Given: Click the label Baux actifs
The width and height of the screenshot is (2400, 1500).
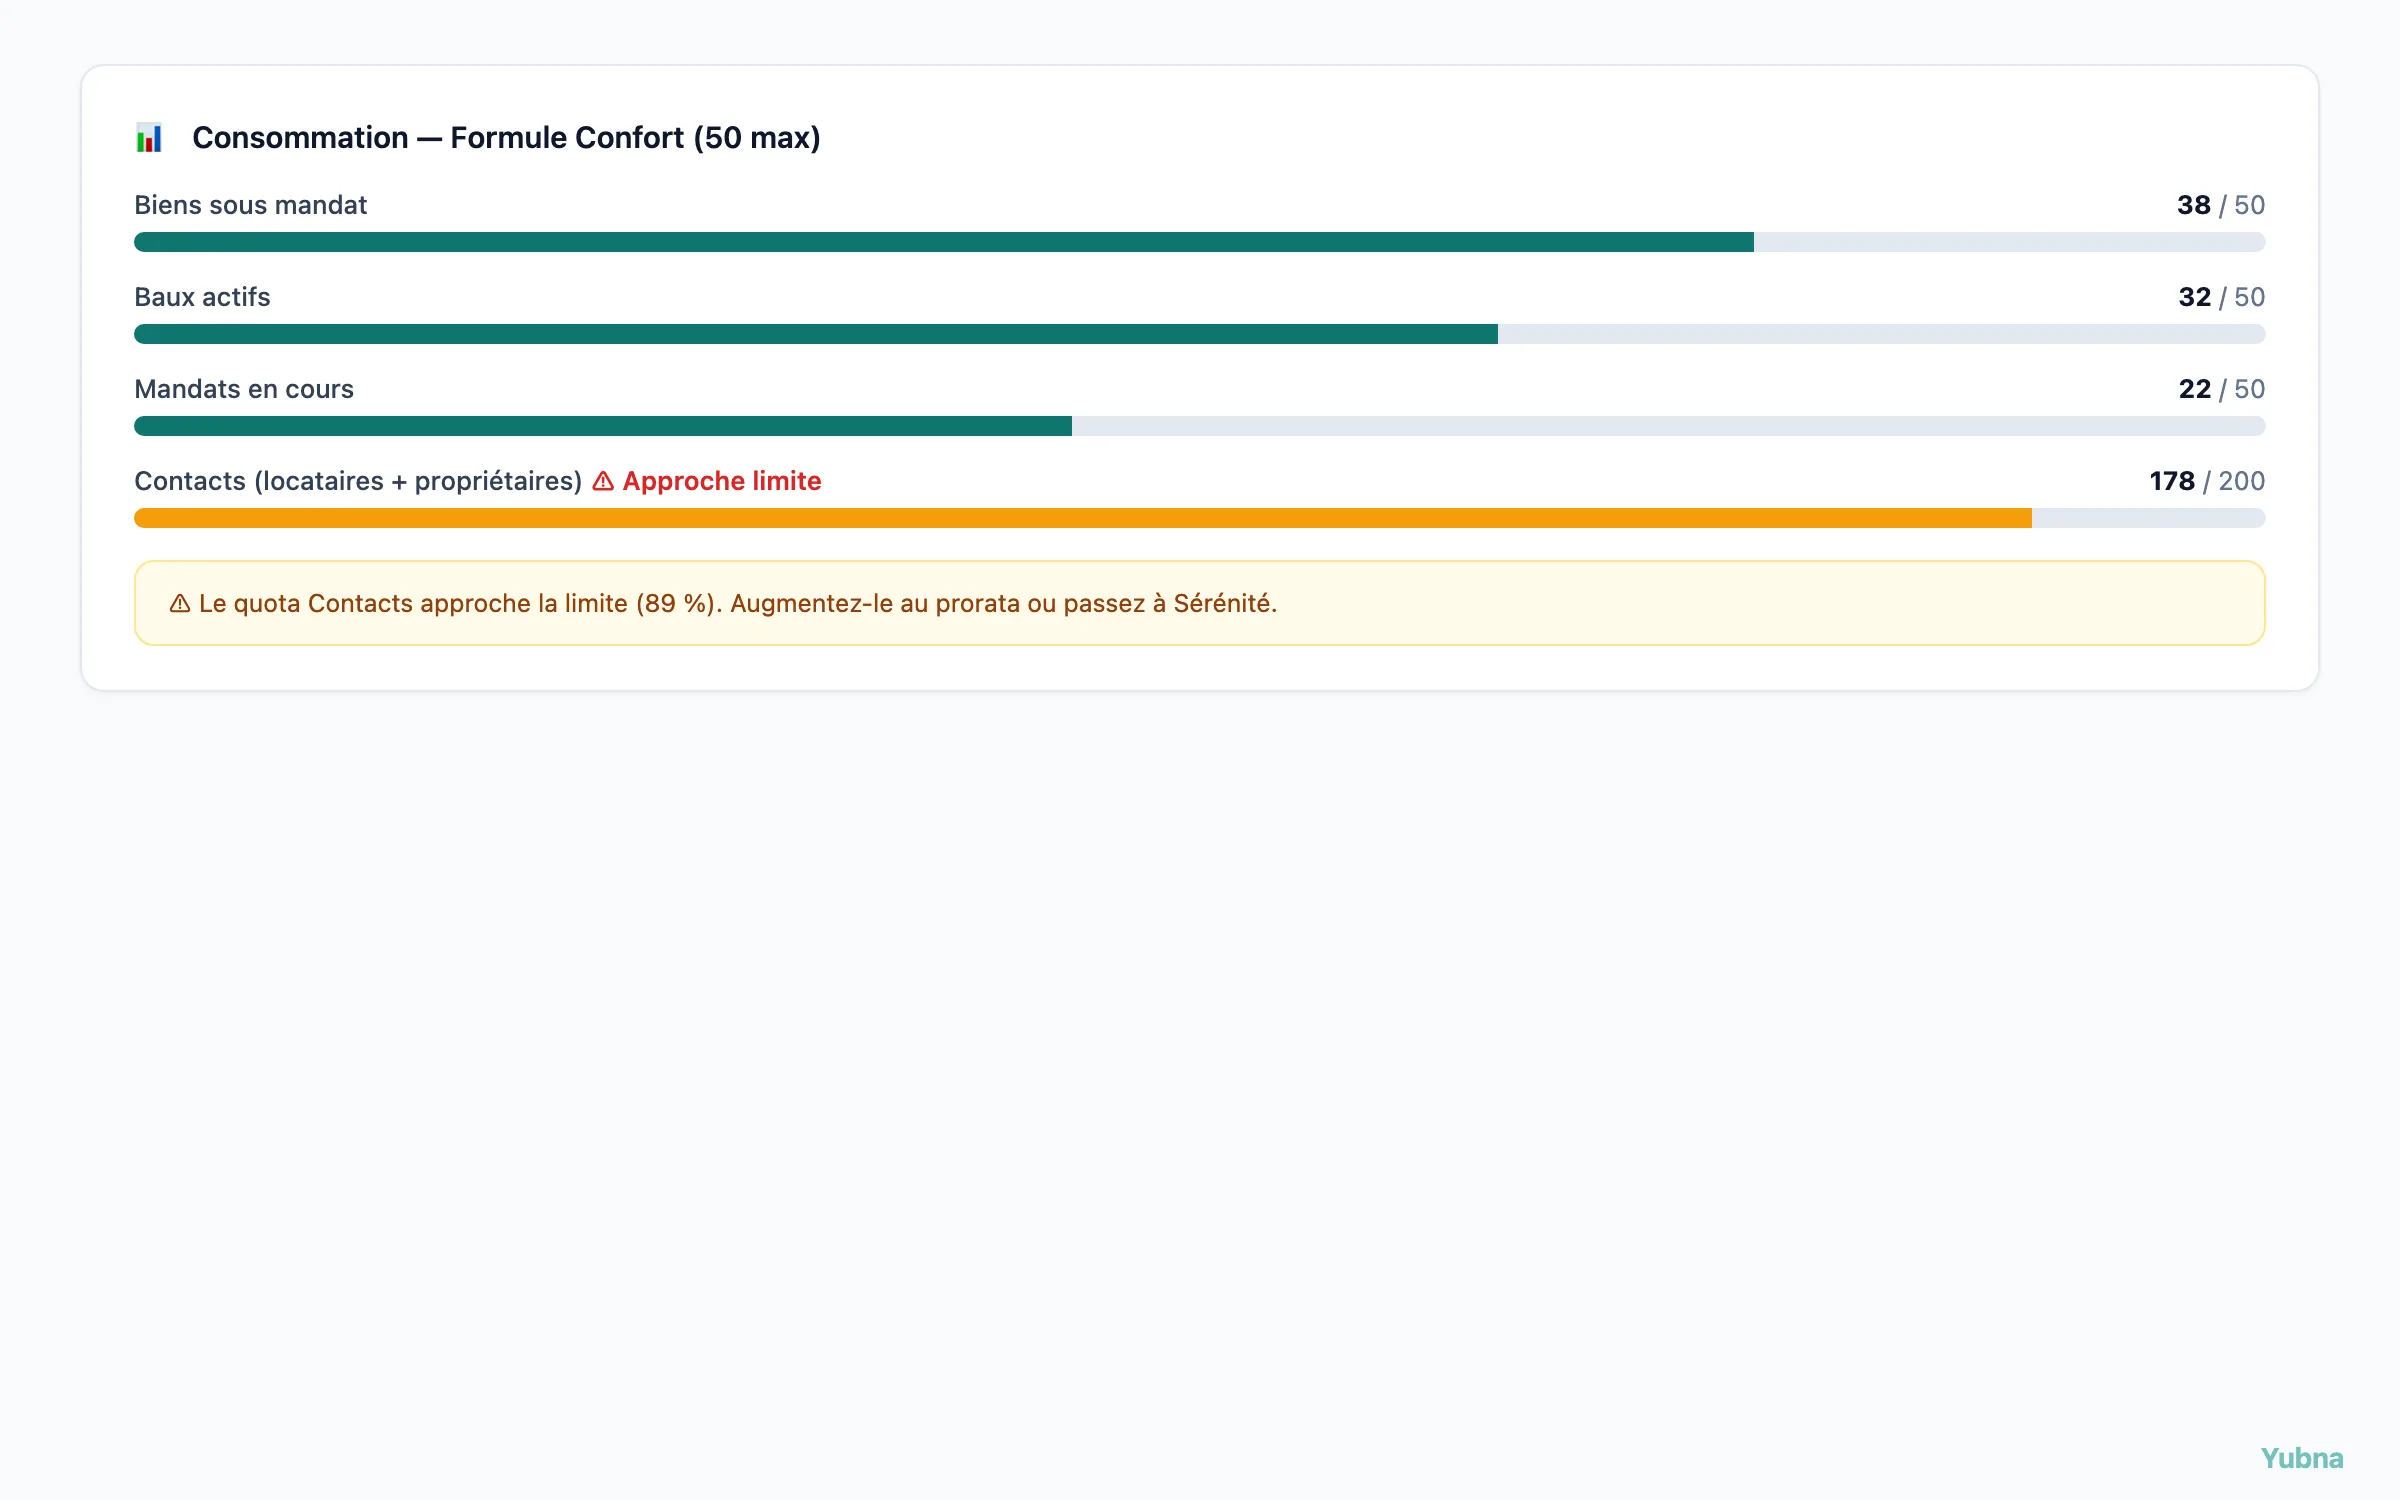Looking at the screenshot, I should (202, 297).
